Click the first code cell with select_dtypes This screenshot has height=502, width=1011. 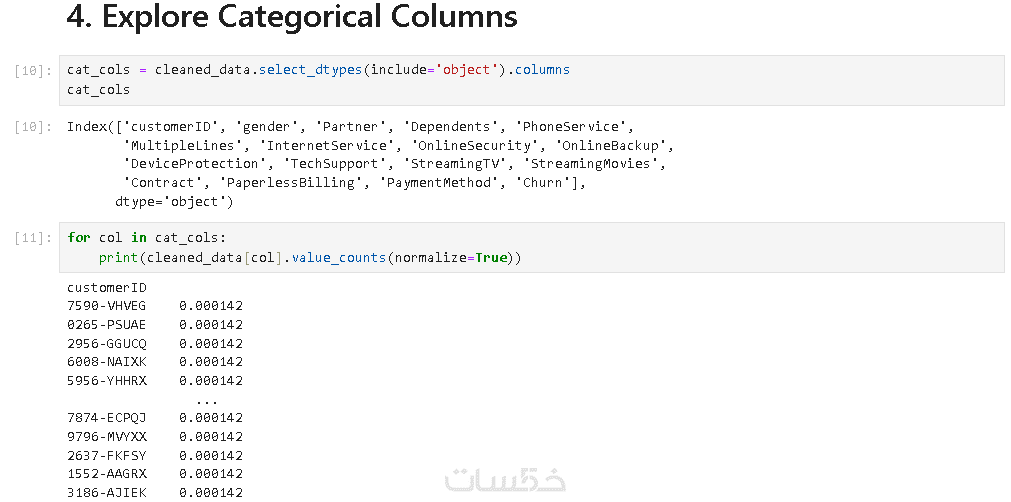coord(530,79)
